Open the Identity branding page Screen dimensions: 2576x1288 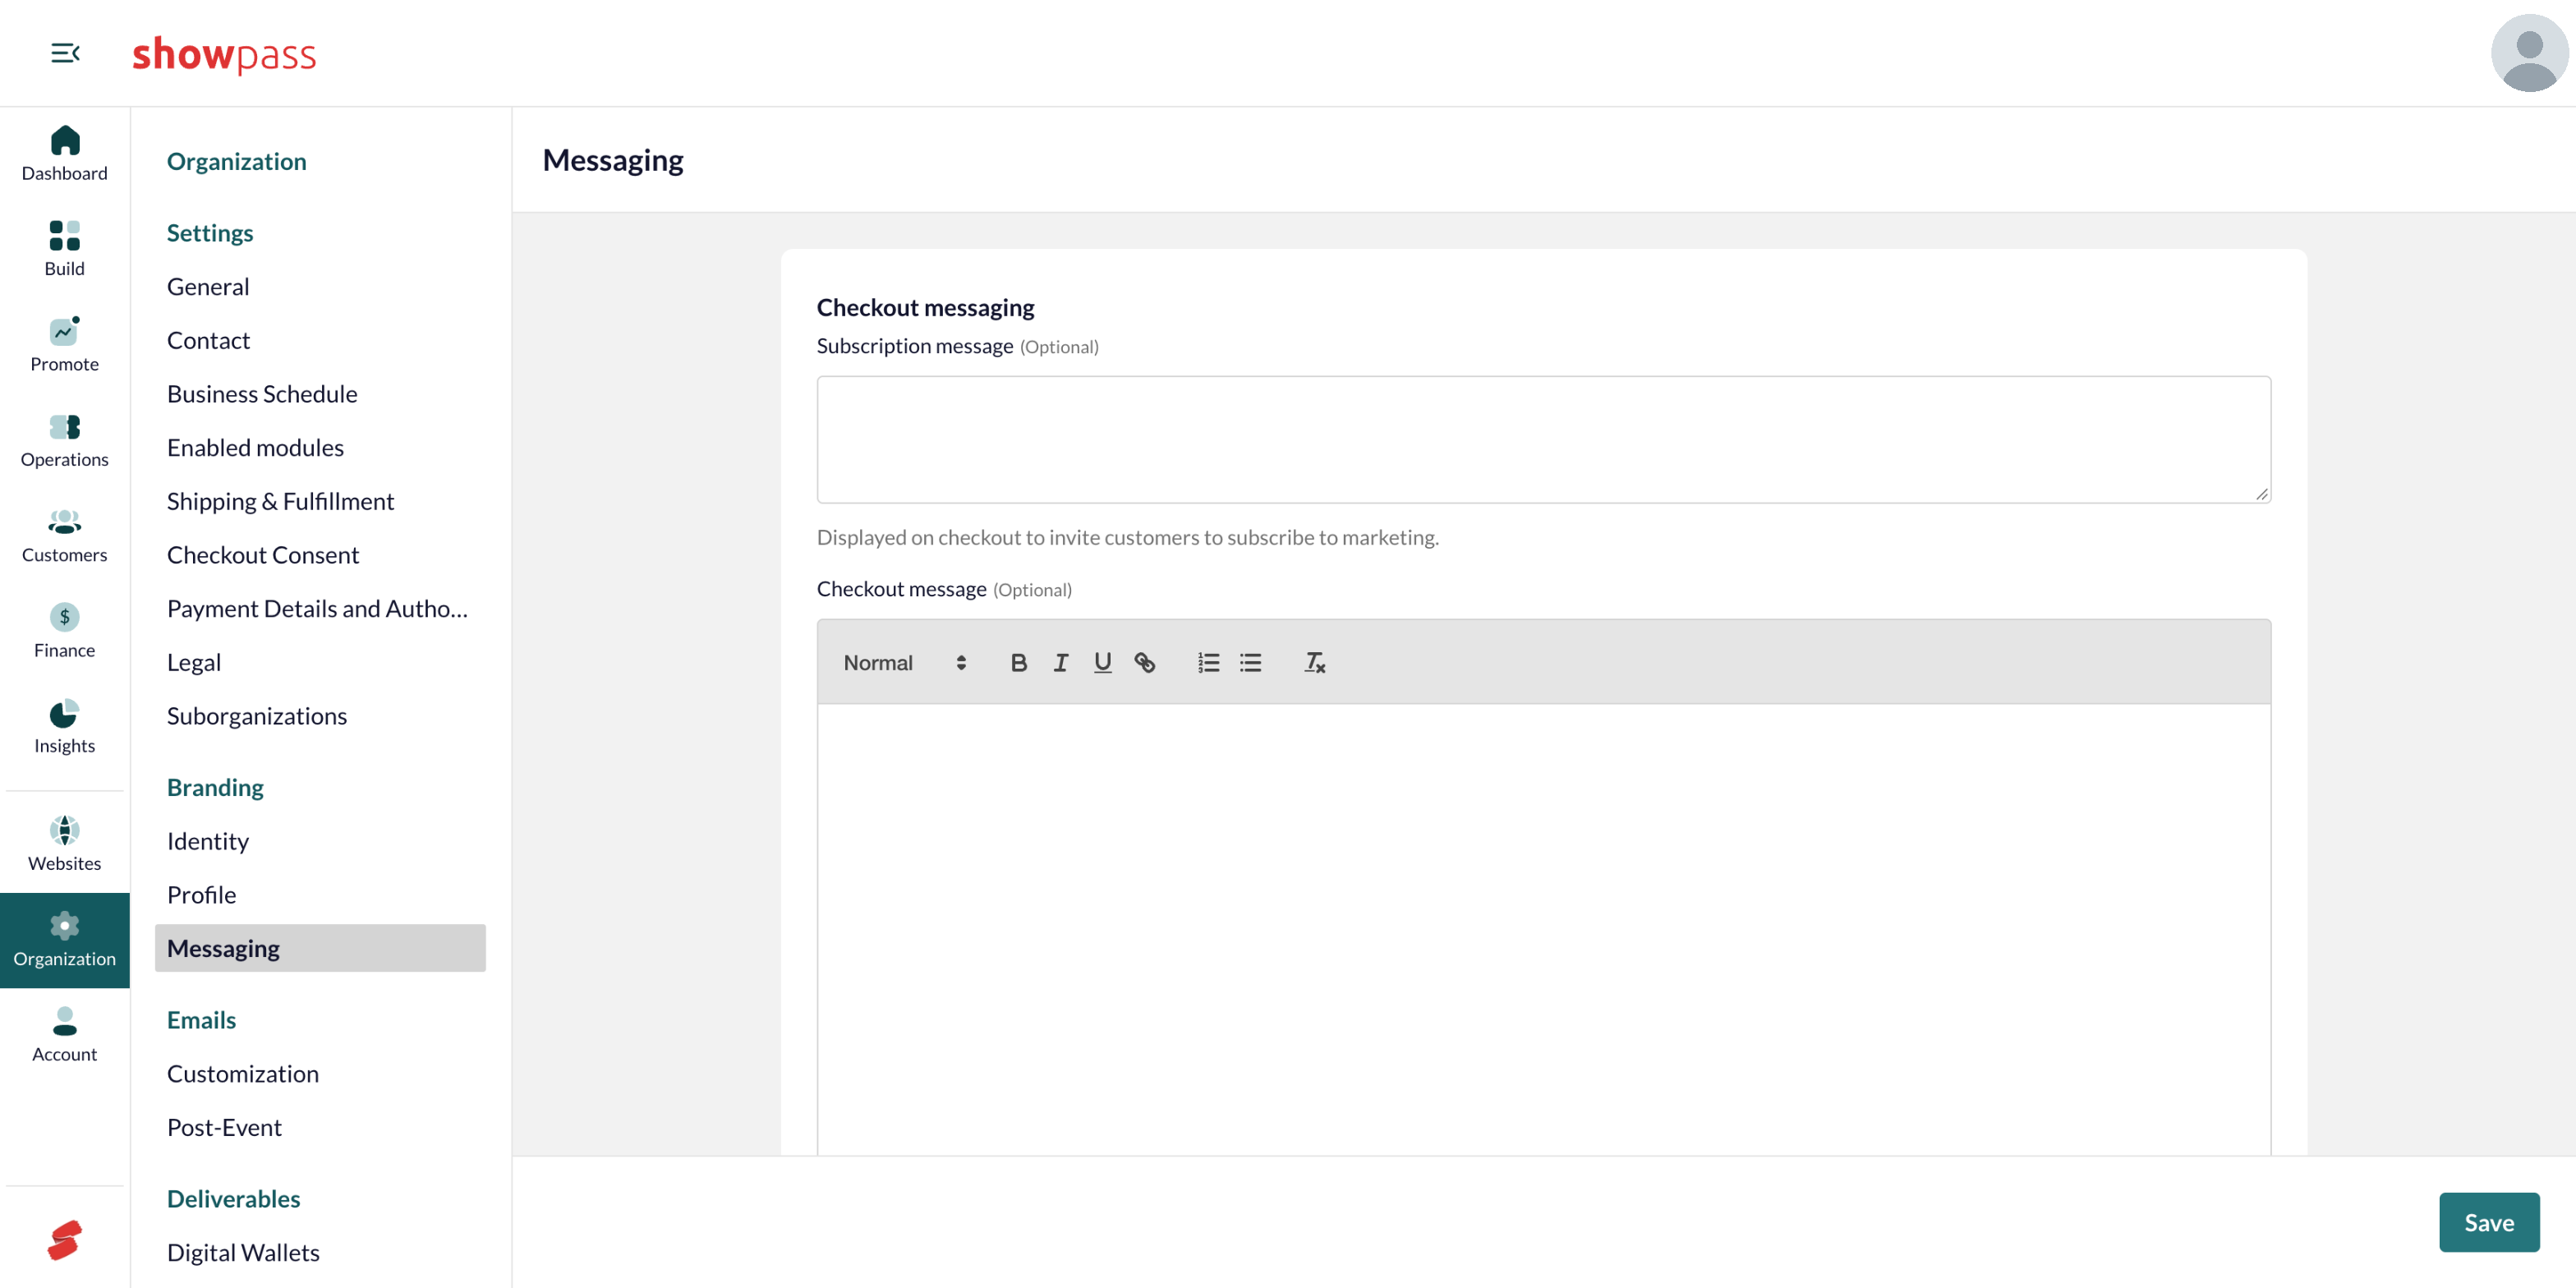point(208,840)
